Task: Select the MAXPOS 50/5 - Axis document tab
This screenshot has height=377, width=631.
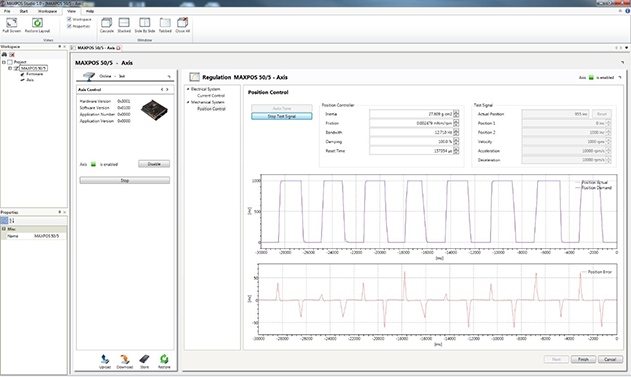Action: (96, 48)
